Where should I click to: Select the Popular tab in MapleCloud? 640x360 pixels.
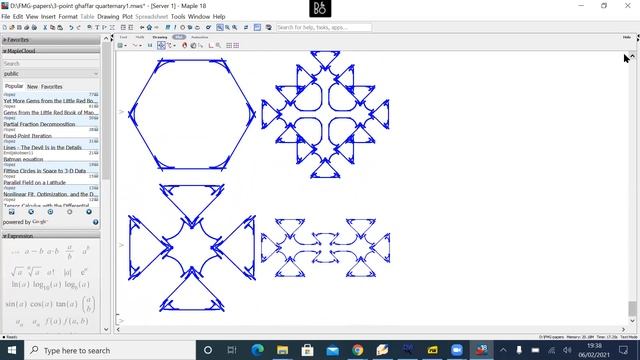tap(14, 86)
